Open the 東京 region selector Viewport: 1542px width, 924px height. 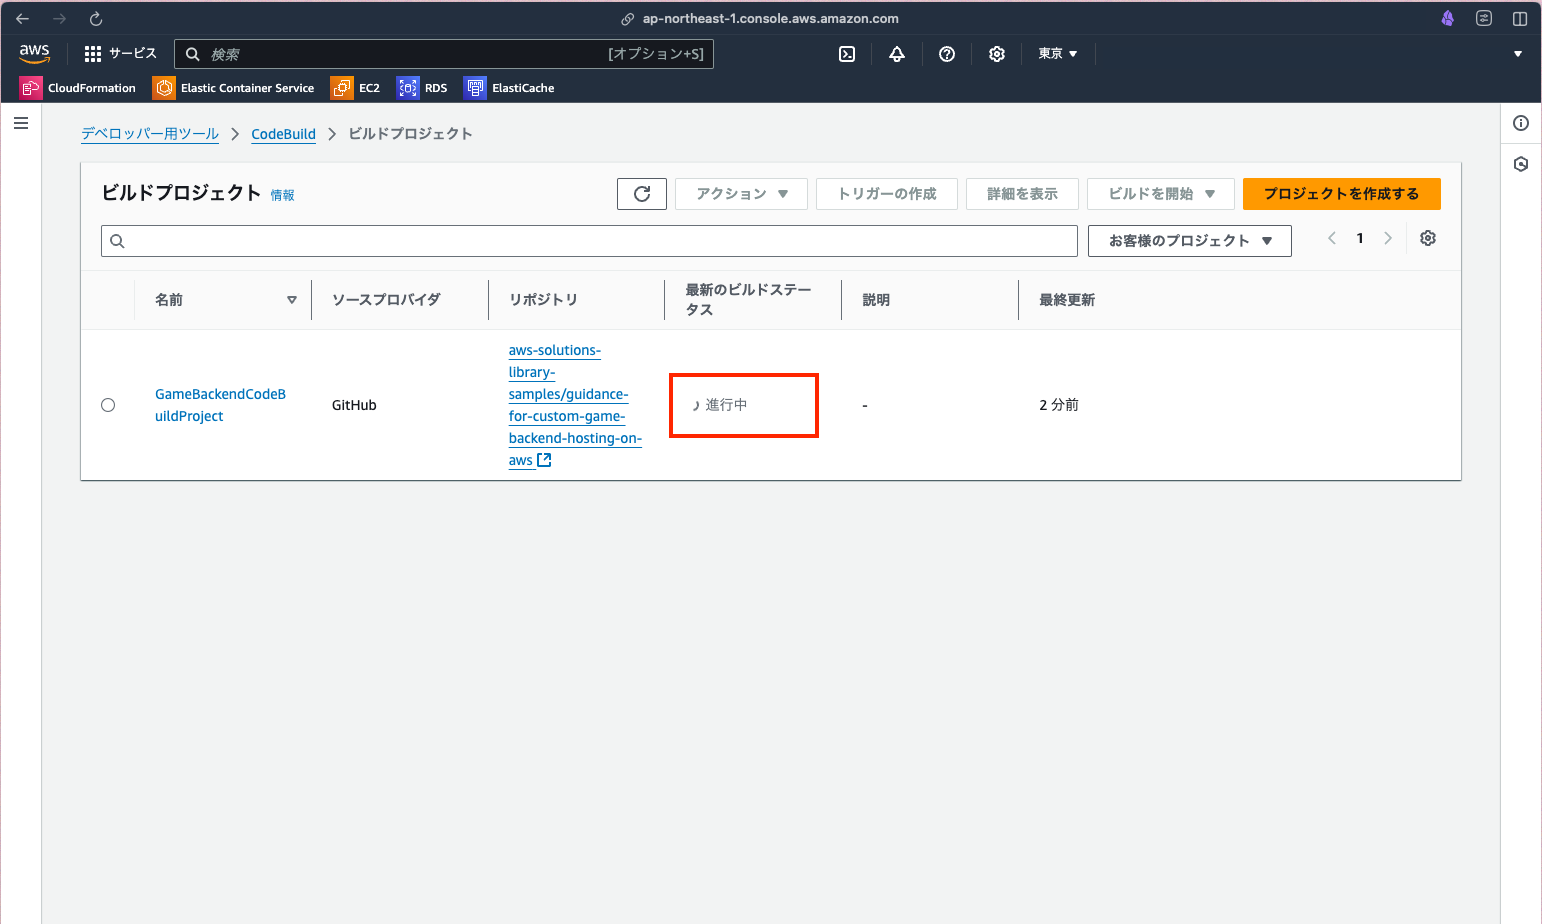[x=1058, y=54]
